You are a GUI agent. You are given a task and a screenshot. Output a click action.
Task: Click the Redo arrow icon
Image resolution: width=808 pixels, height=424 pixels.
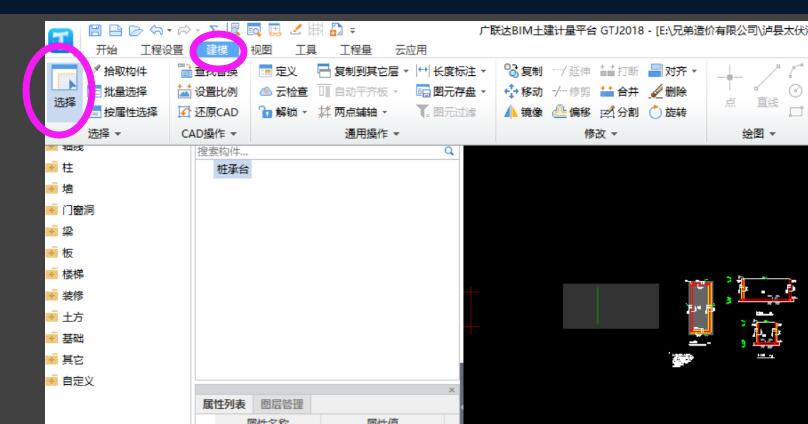(184, 30)
